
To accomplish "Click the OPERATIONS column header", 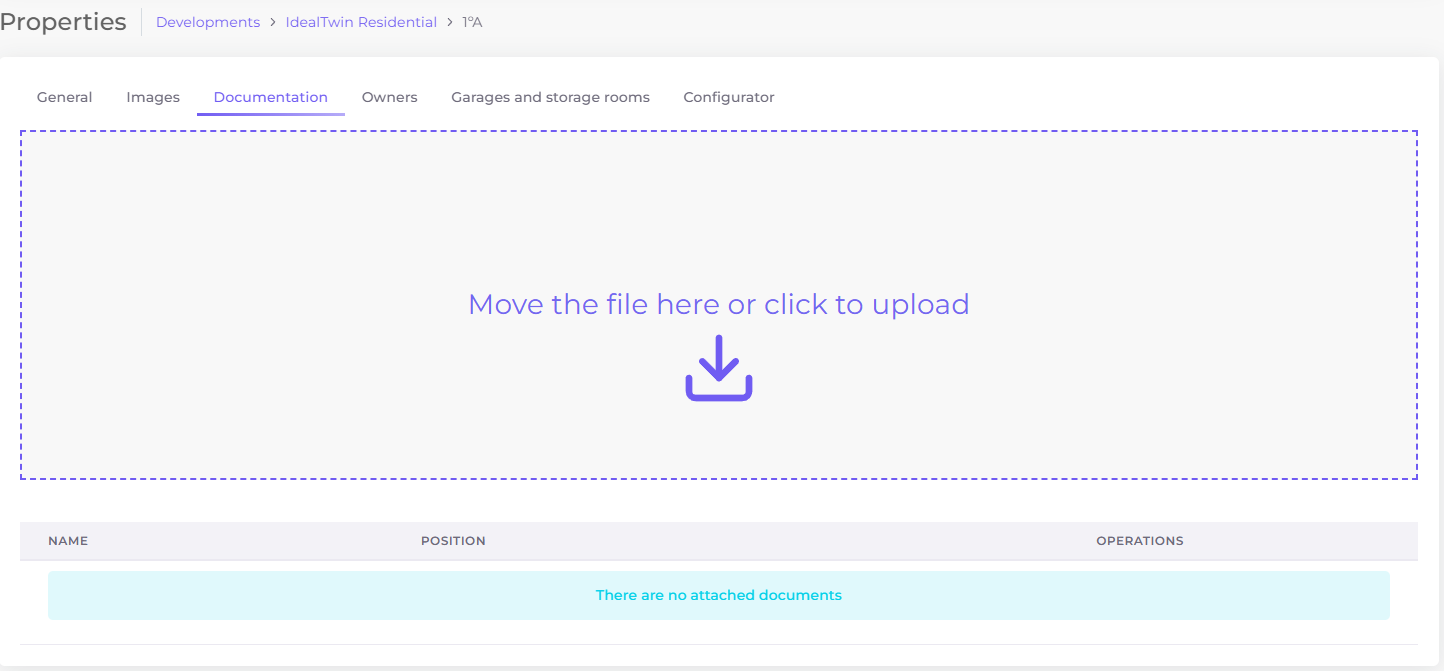I will [1139, 541].
